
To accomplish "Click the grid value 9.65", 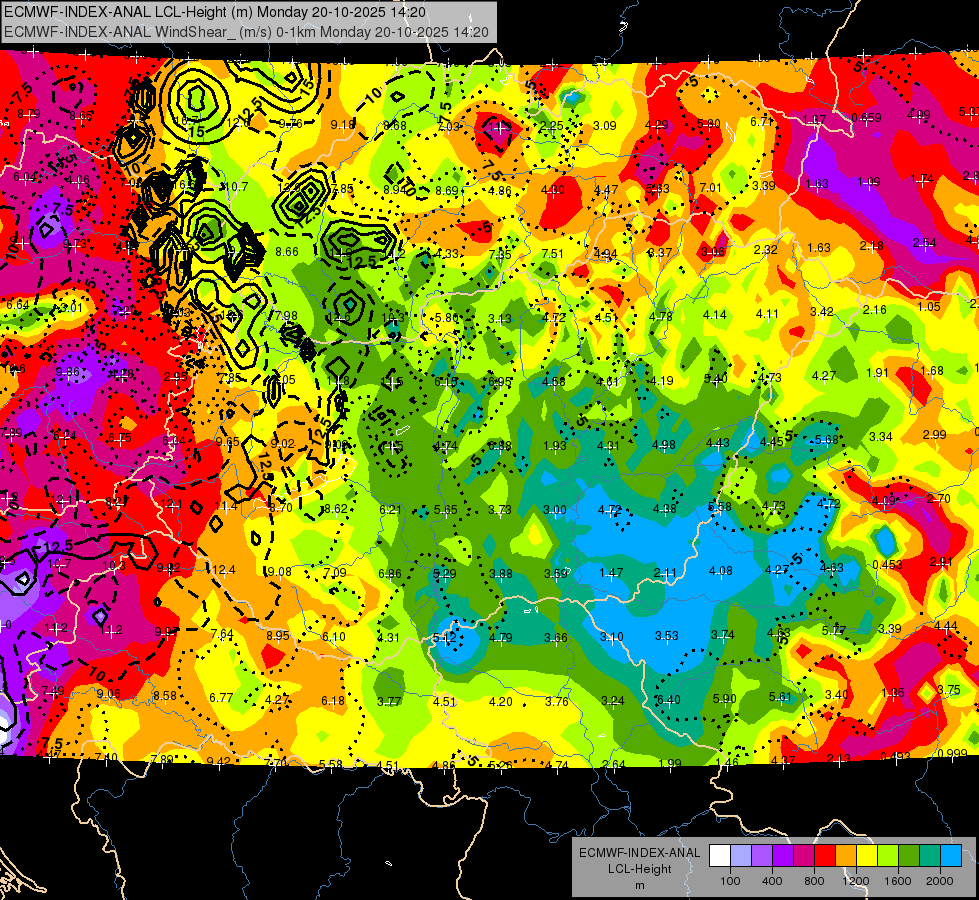I will point(227,442).
